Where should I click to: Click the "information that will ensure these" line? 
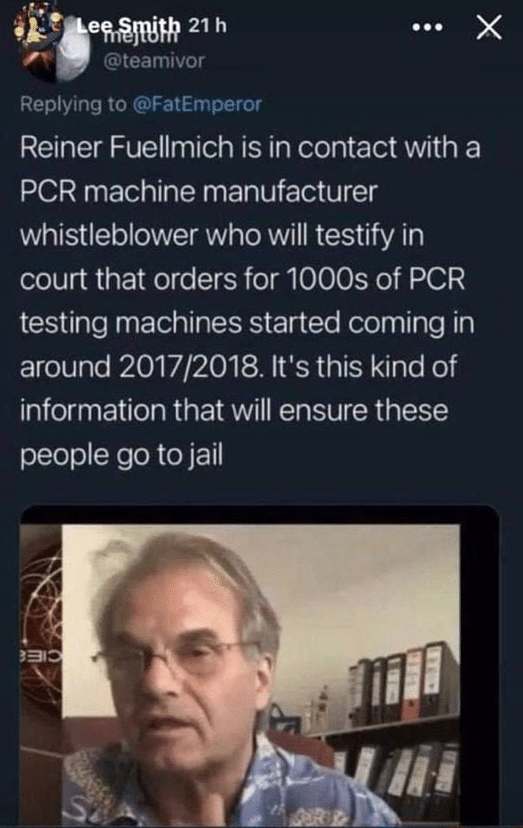(x=234, y=410)
